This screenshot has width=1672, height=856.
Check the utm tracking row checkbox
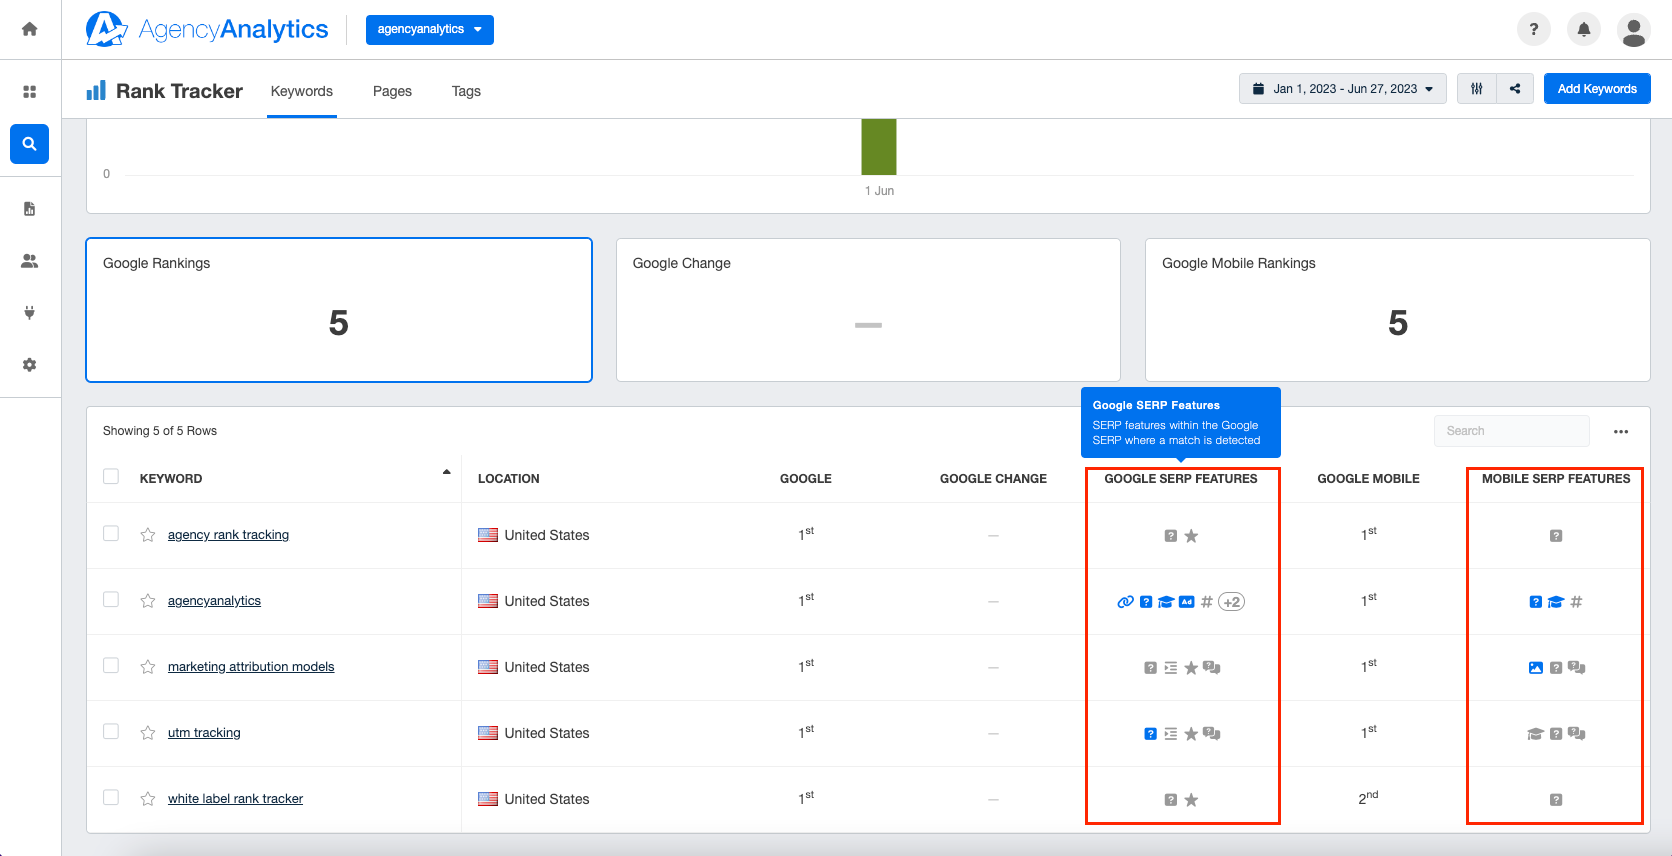111,732
